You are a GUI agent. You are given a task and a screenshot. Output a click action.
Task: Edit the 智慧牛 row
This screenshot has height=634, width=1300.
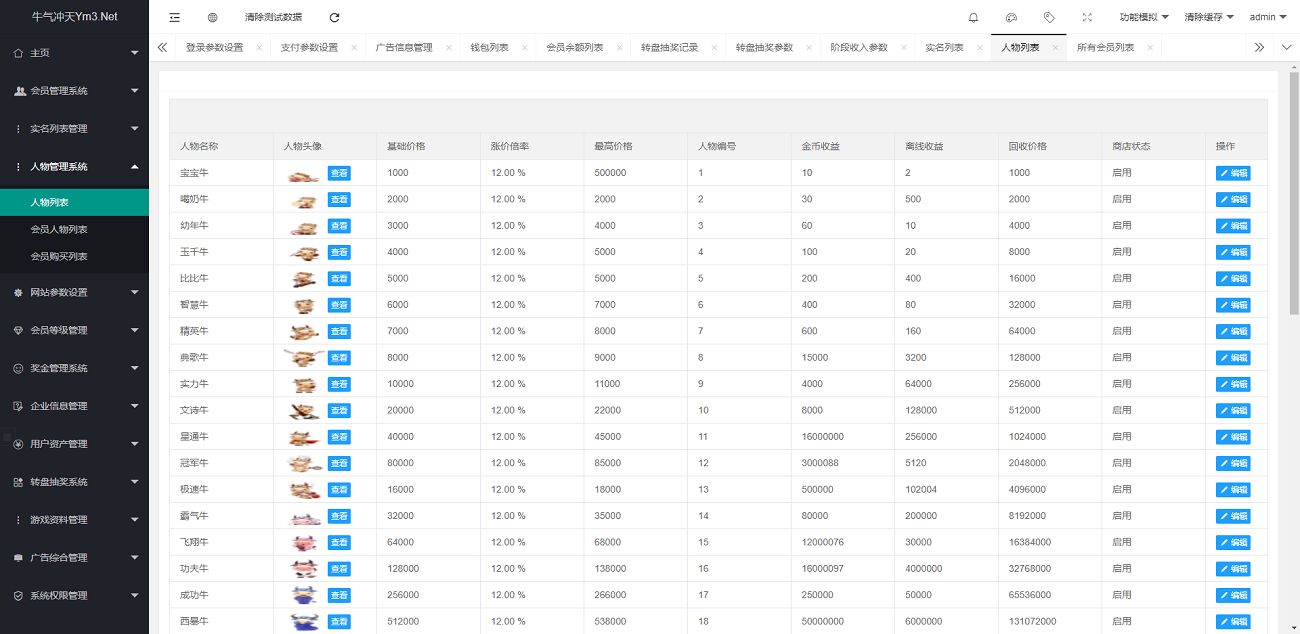coord(1233,305)
